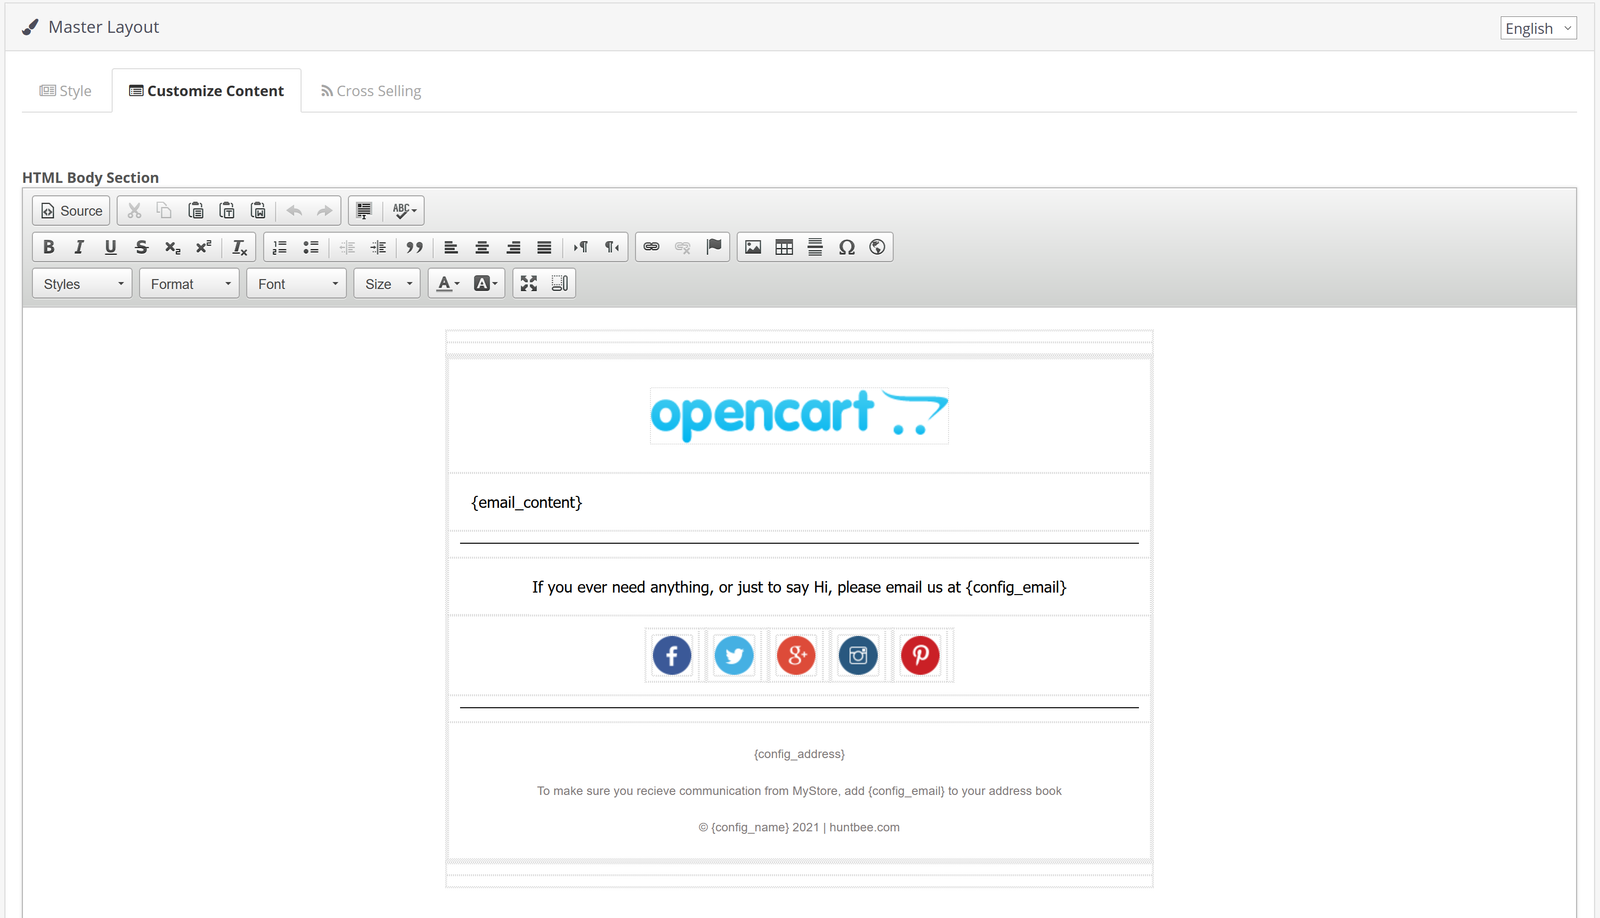Click the Facebook social icon
Image resolution: width=1600 pixels, height=918 pixels.
672,656
